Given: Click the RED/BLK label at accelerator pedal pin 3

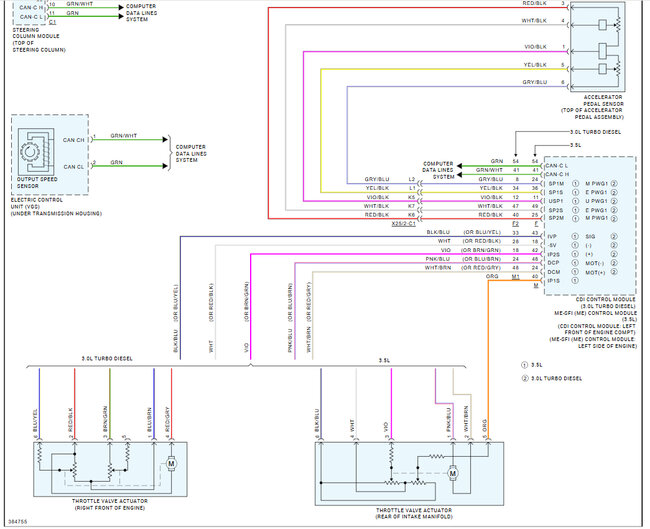Looking at the screenshot, I should coord(534,3).
